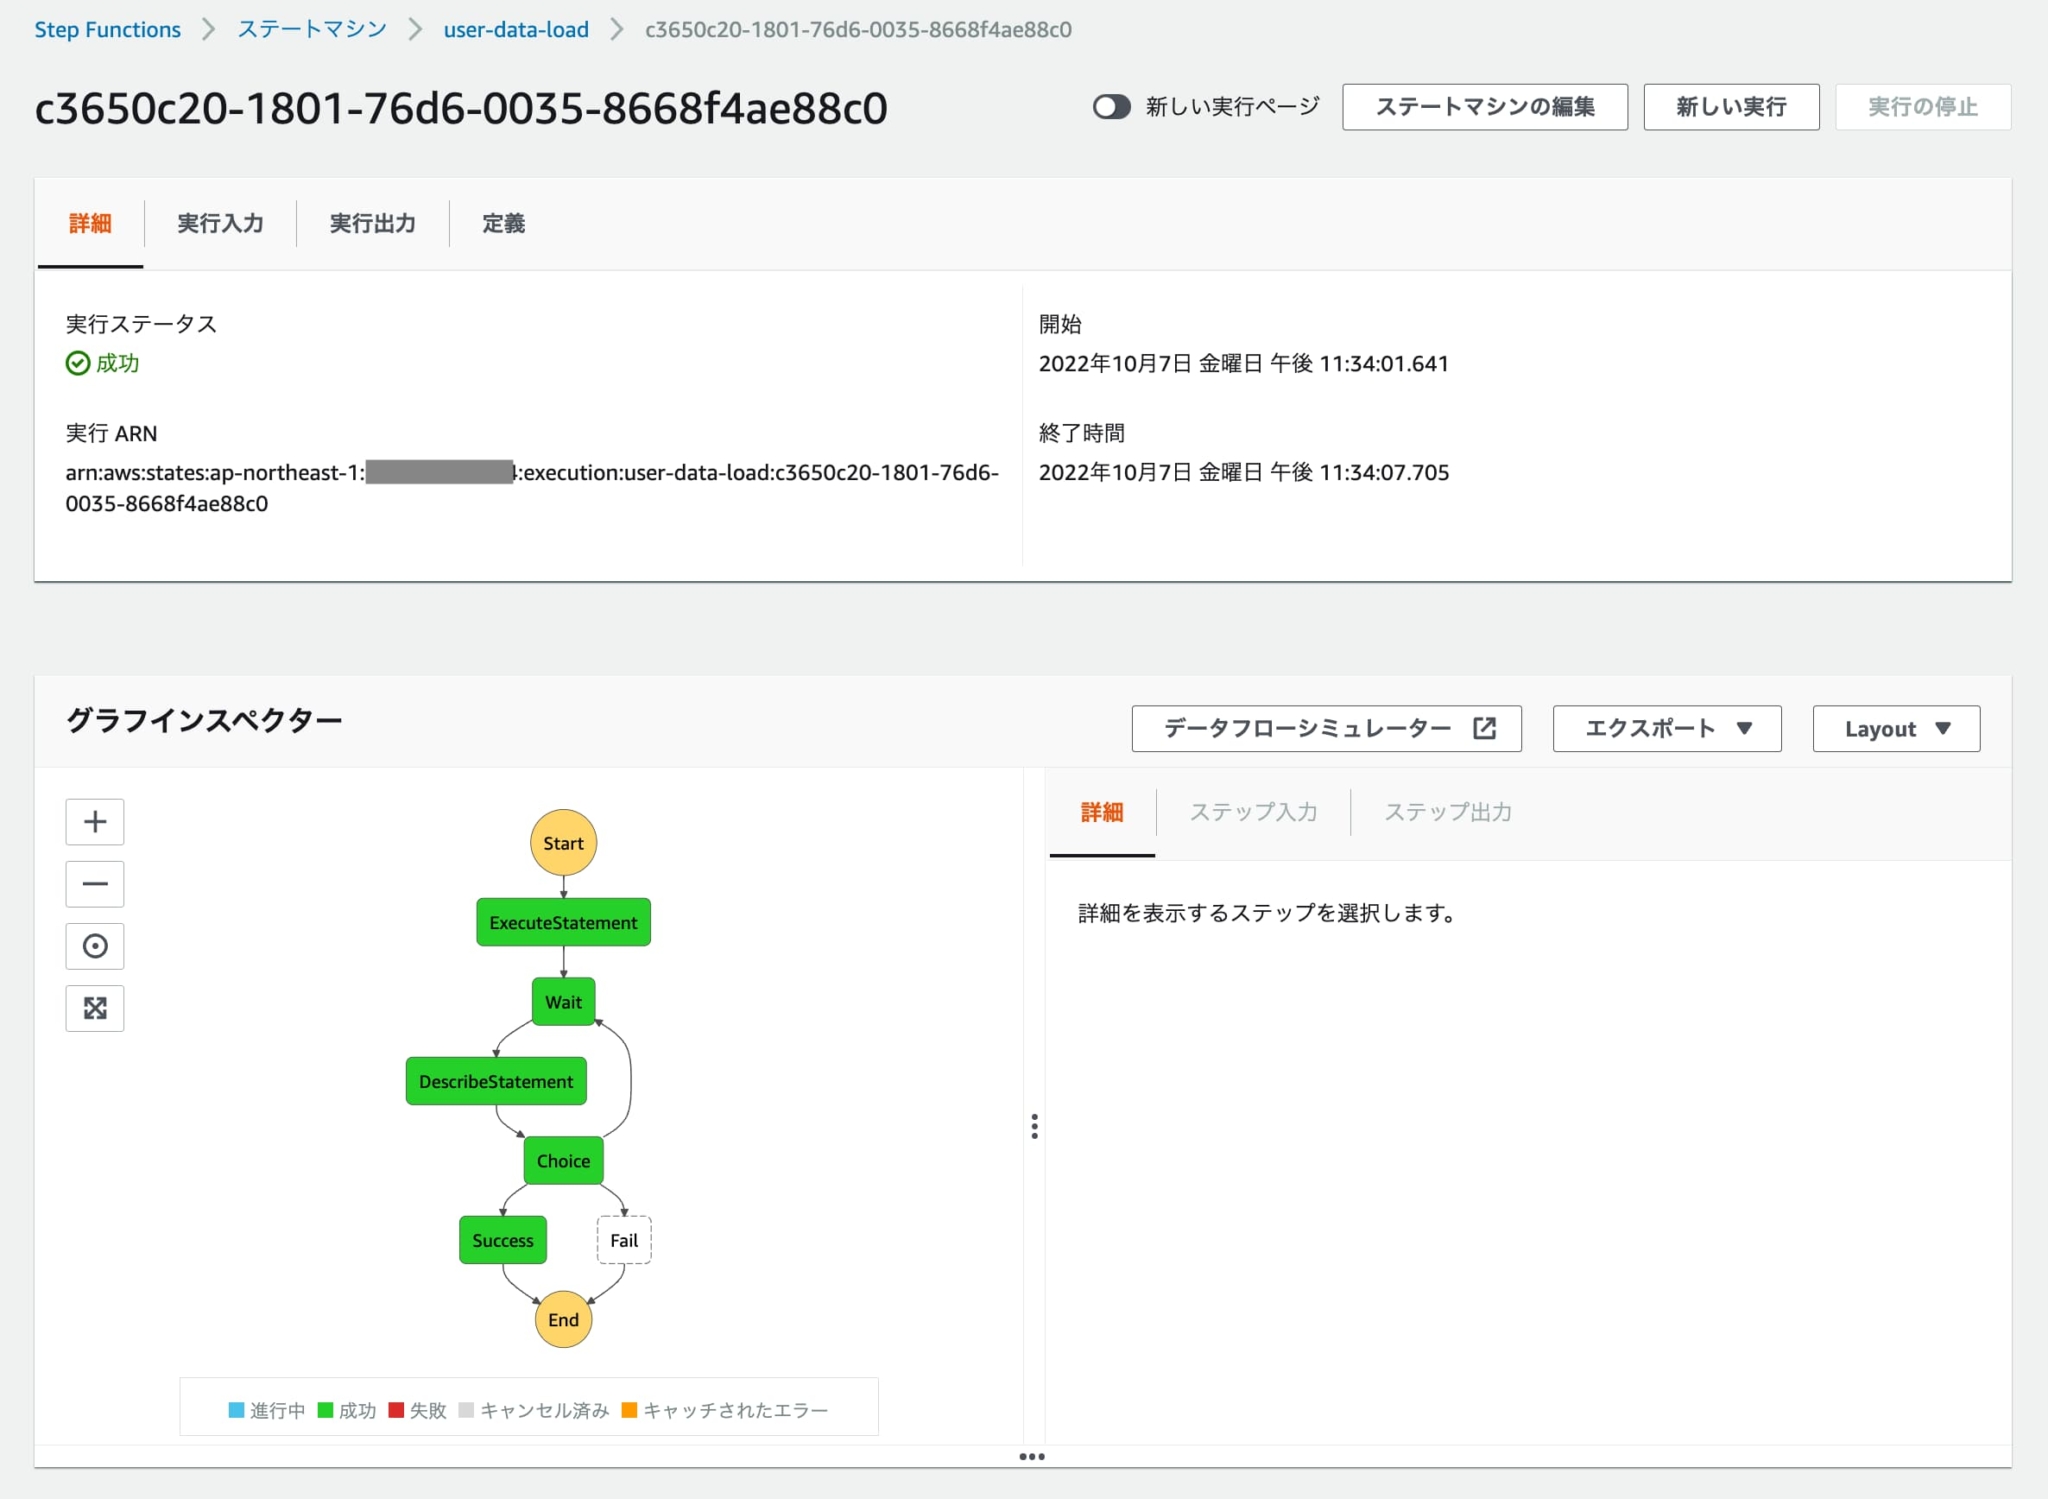Viewport: 2048px width, 1499px height.
Task: Open the Layout dropdown menu
Action: pos(1895,728)
